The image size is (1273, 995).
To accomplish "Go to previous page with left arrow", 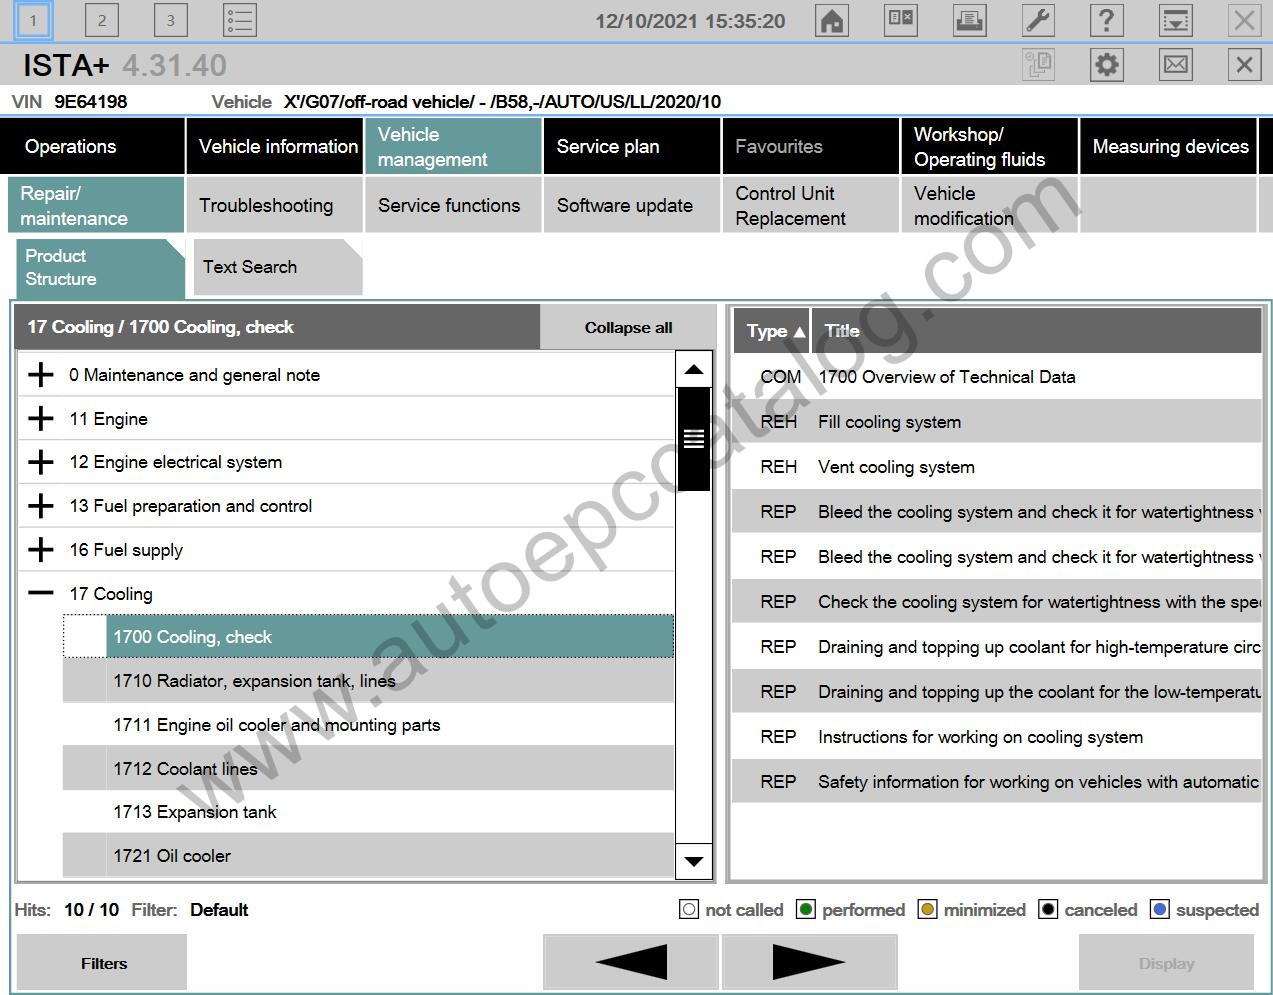I will tap(630, 962).
